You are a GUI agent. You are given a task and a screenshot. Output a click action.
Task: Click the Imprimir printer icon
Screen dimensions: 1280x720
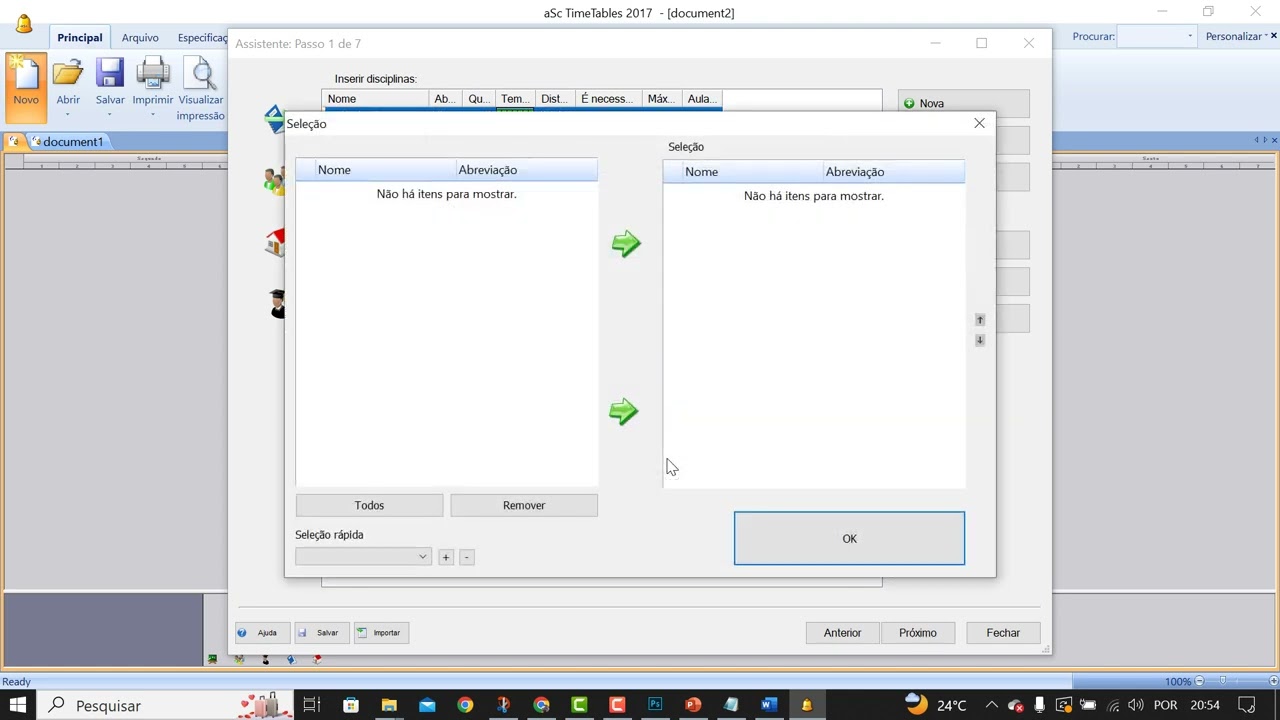[153, 74]
